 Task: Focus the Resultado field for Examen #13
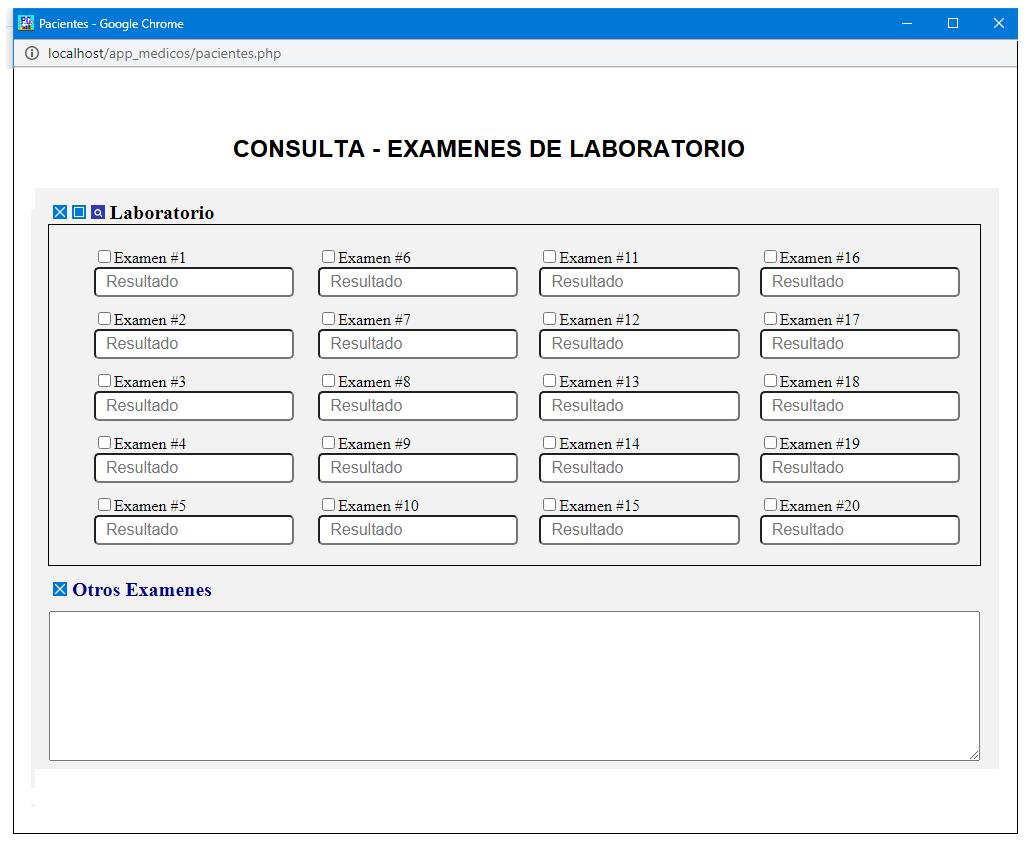[x=639, y=406]
